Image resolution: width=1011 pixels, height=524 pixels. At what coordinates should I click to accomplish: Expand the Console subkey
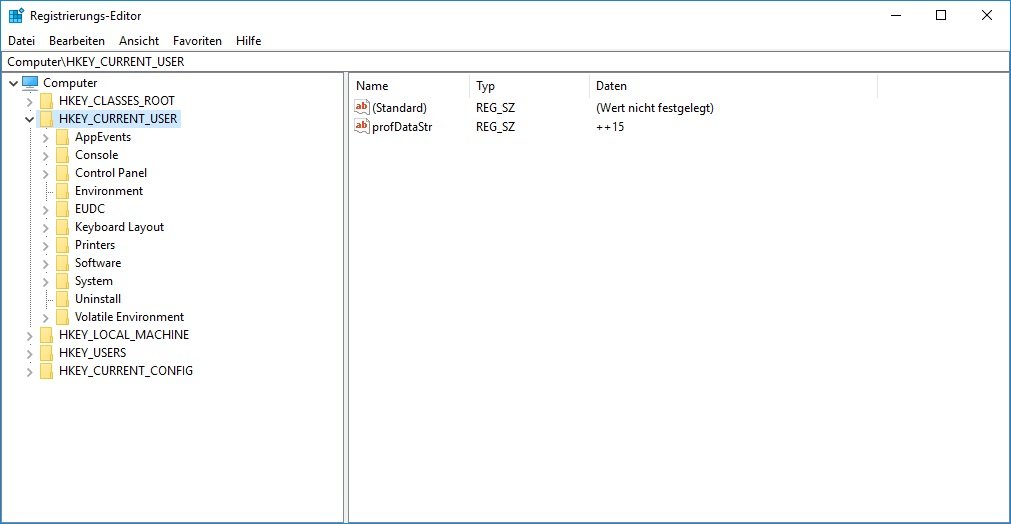coord(45,155)
